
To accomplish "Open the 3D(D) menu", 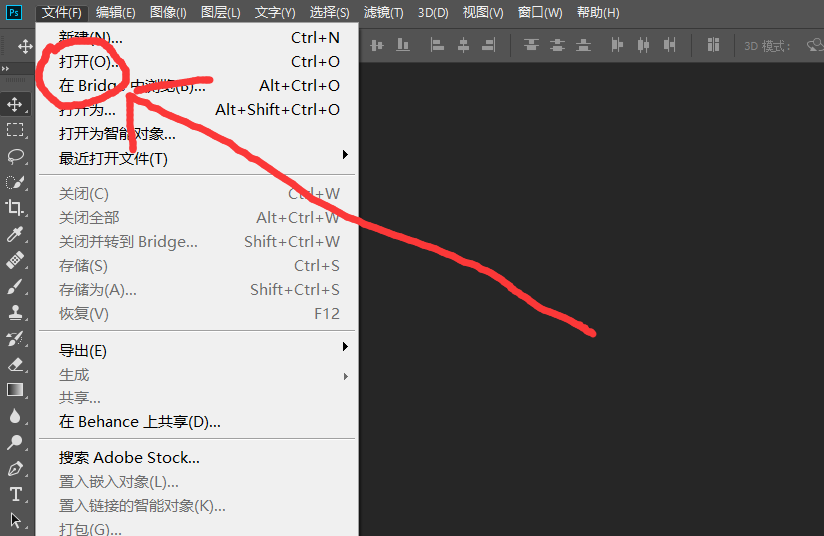I will point(433,12).
